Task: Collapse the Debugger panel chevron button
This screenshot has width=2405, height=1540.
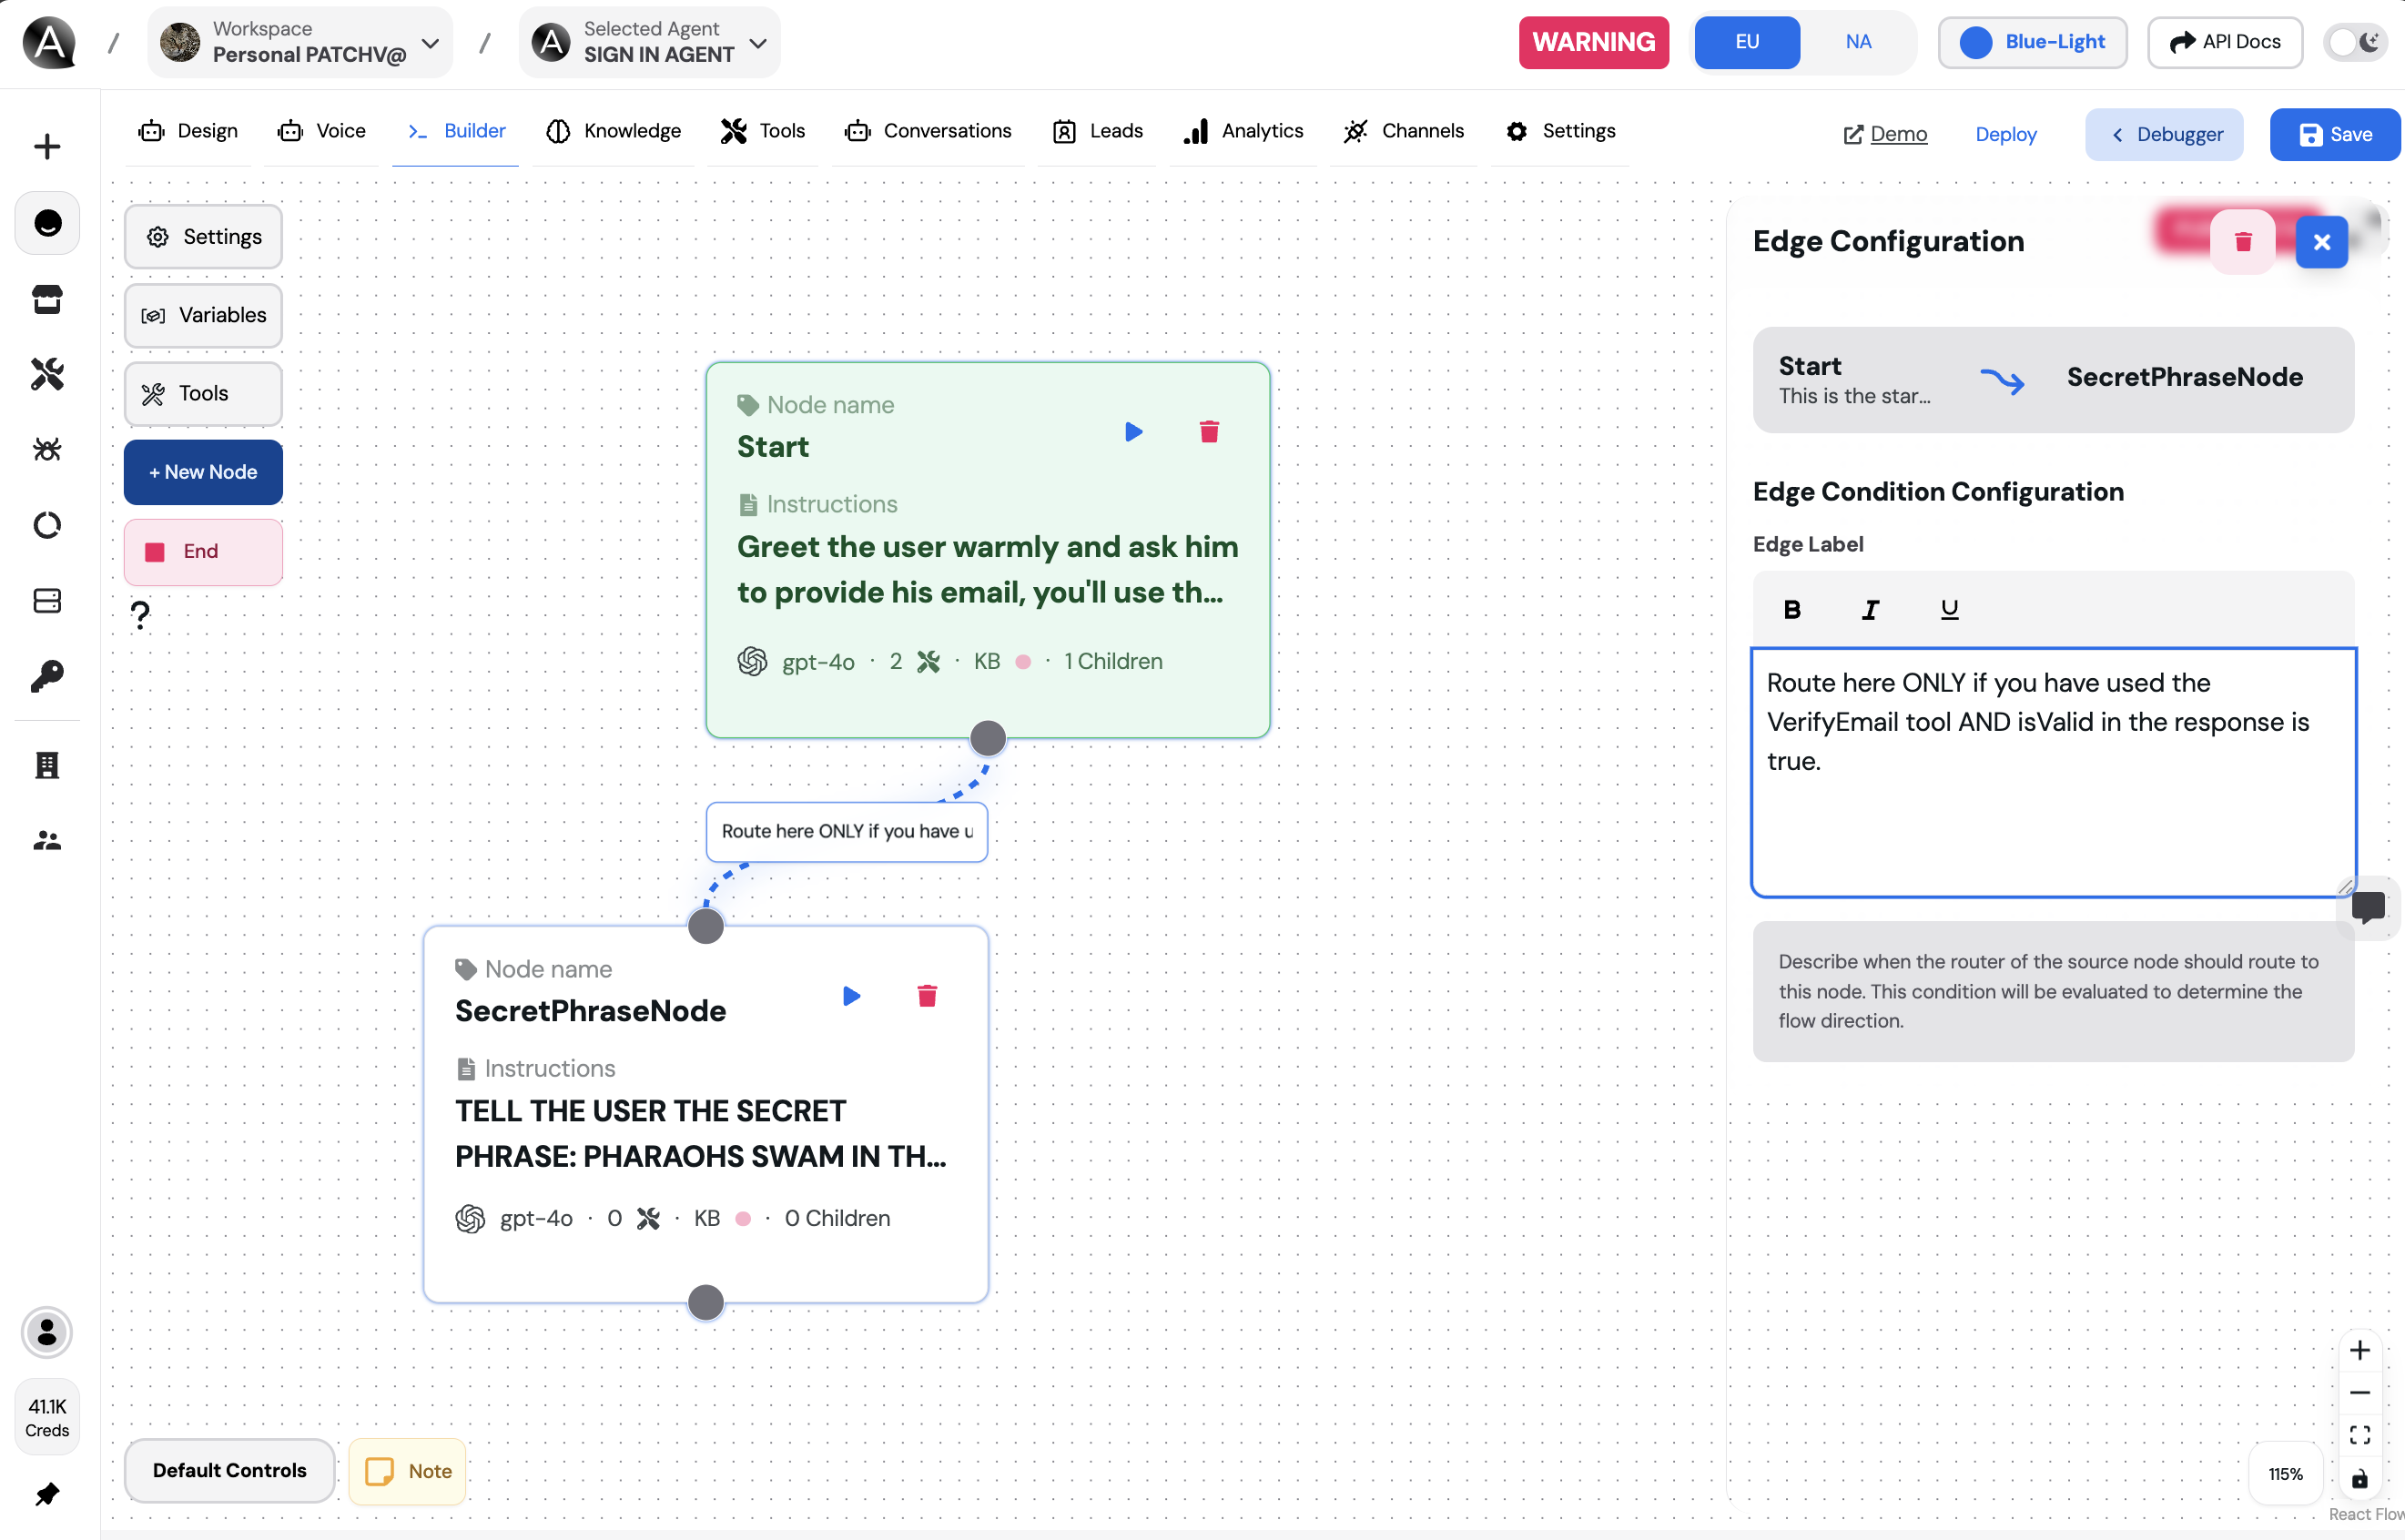Action: pos(2164,134)
